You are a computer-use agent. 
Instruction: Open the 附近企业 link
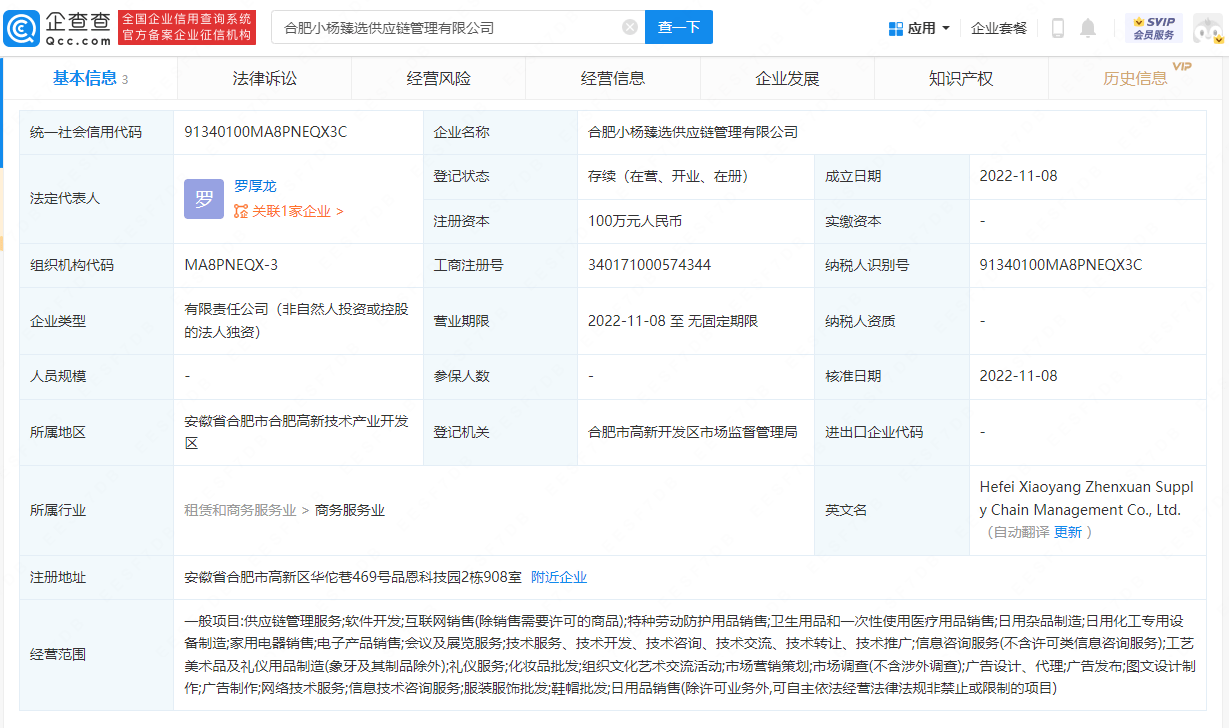click(x=558, y=576)
